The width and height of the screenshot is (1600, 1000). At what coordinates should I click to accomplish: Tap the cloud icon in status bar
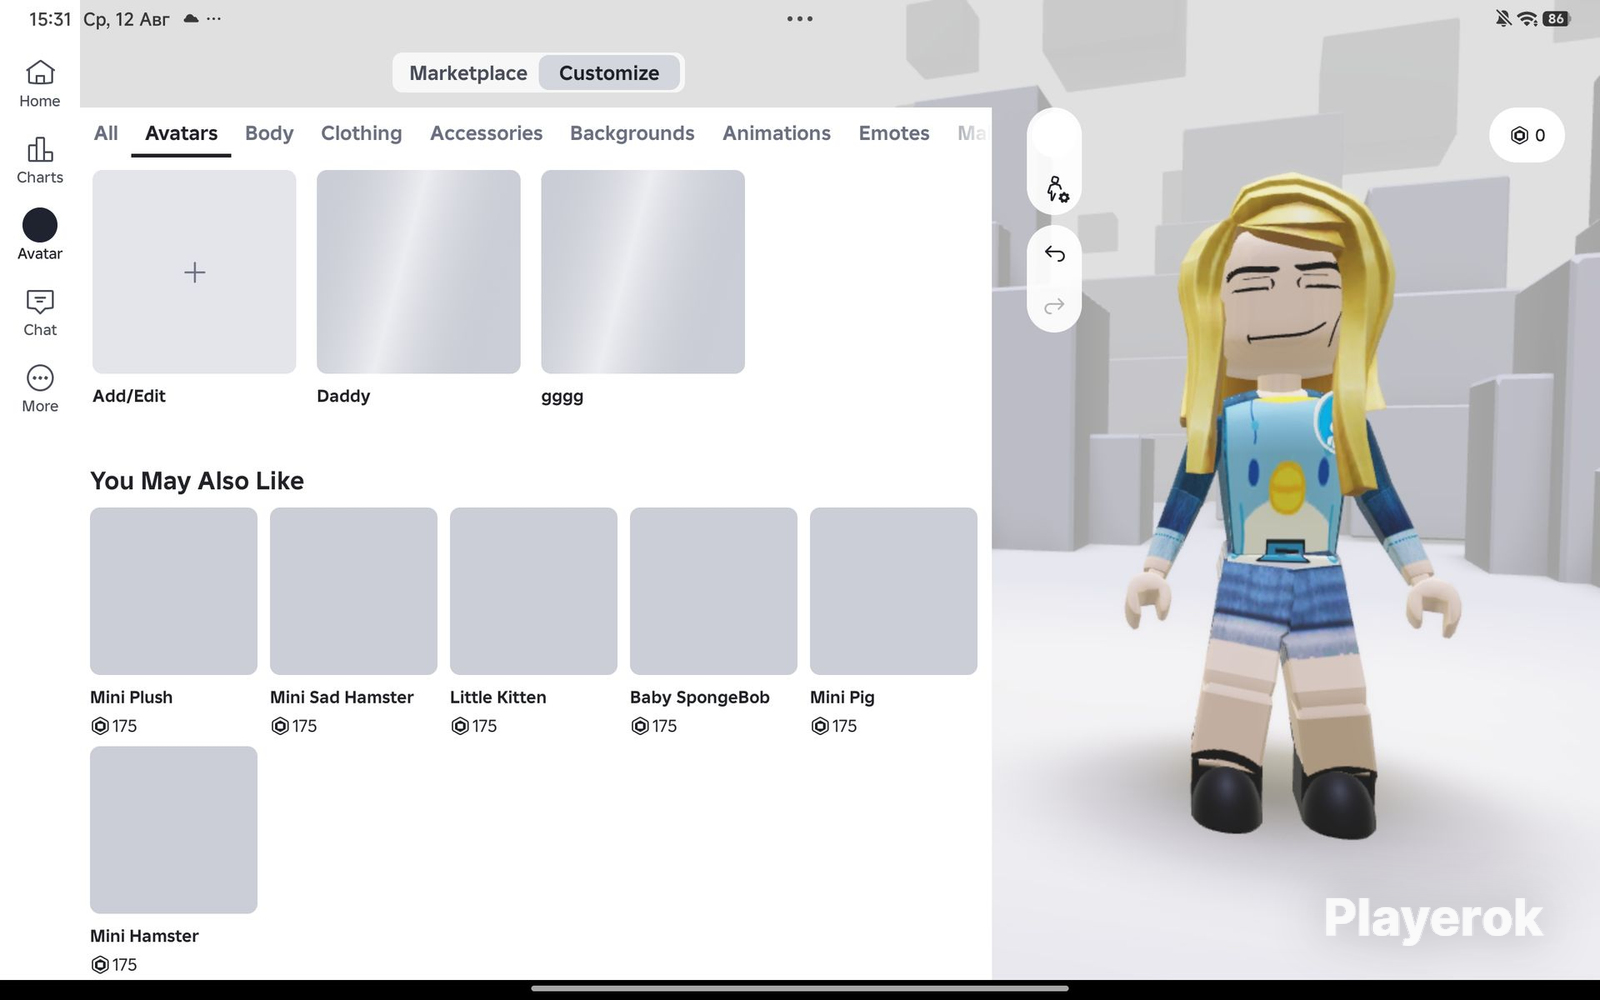(x=191, y=19)
